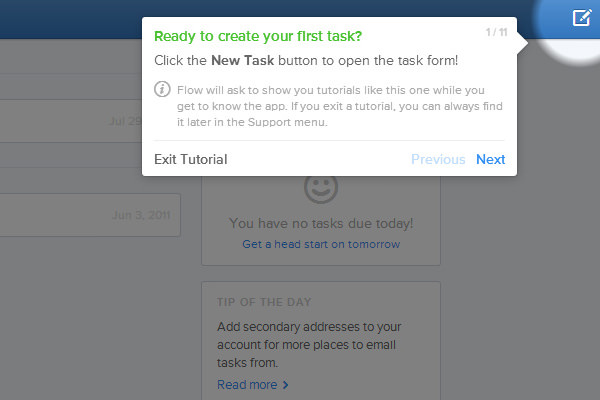
Task: Exit the tutorial
Action: [191, 159]
